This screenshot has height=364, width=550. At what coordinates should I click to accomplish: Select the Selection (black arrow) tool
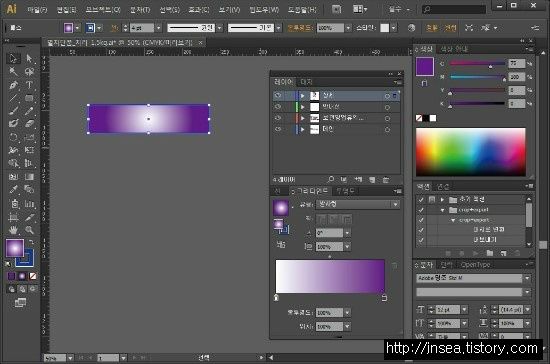click(13, 58)
